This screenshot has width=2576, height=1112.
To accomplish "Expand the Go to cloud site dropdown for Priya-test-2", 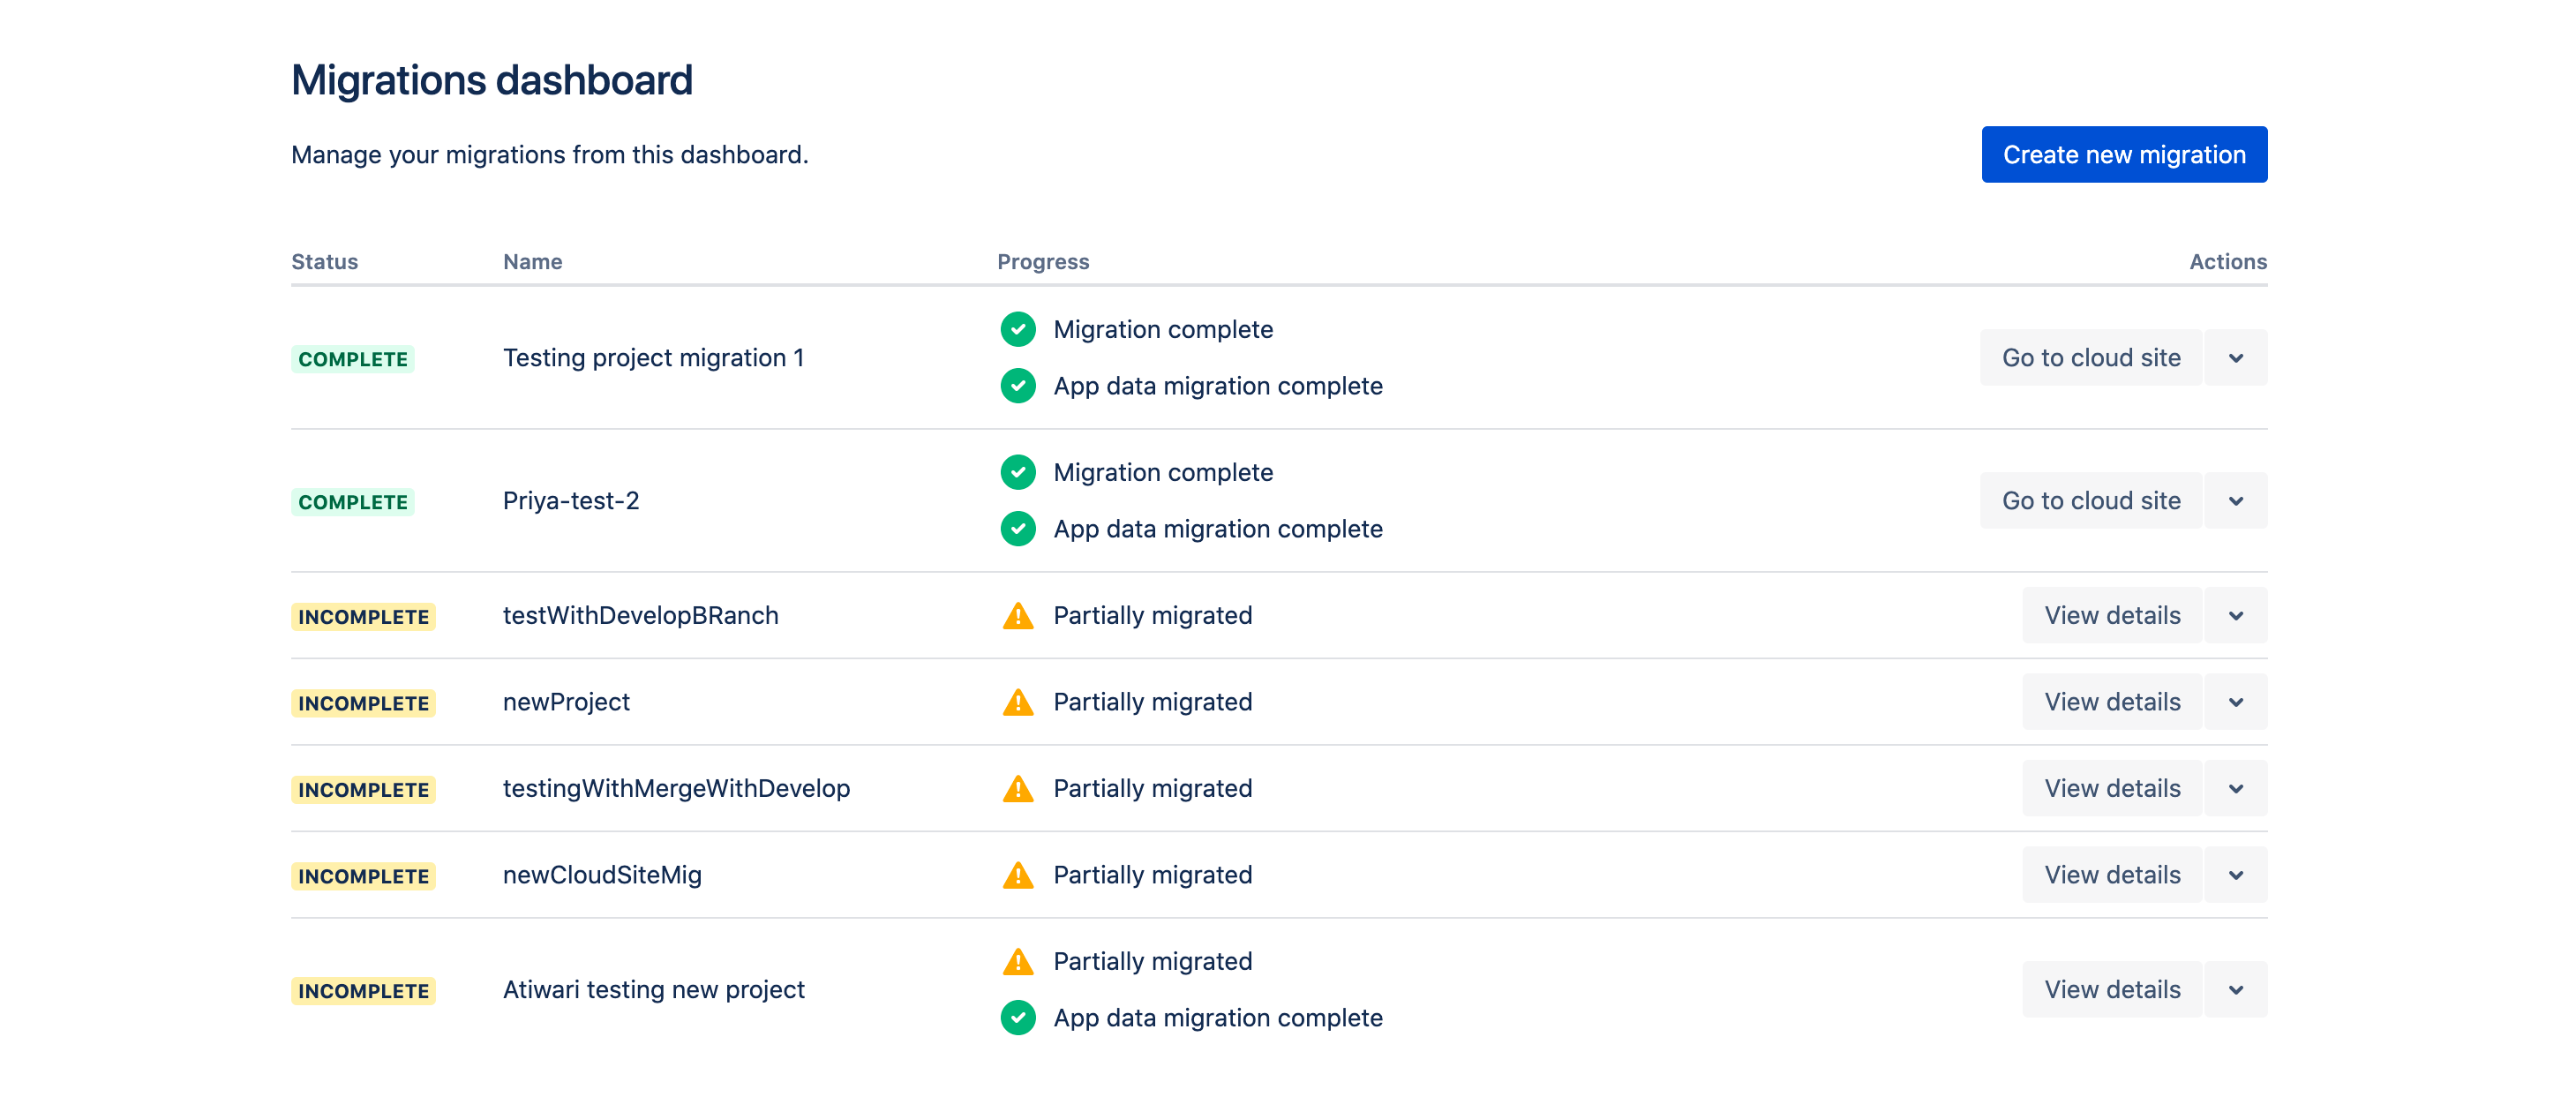I will tap(2238, 501).
